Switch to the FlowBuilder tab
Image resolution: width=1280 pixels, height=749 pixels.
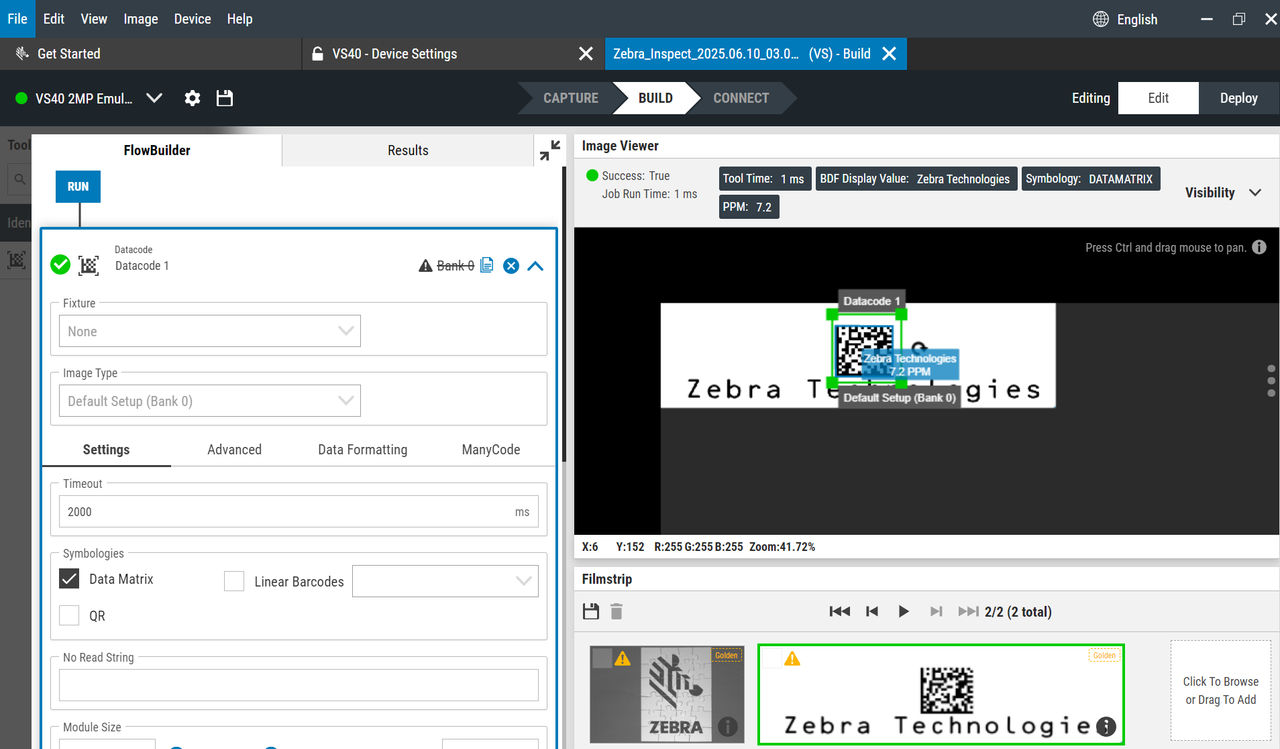[157, 150]
